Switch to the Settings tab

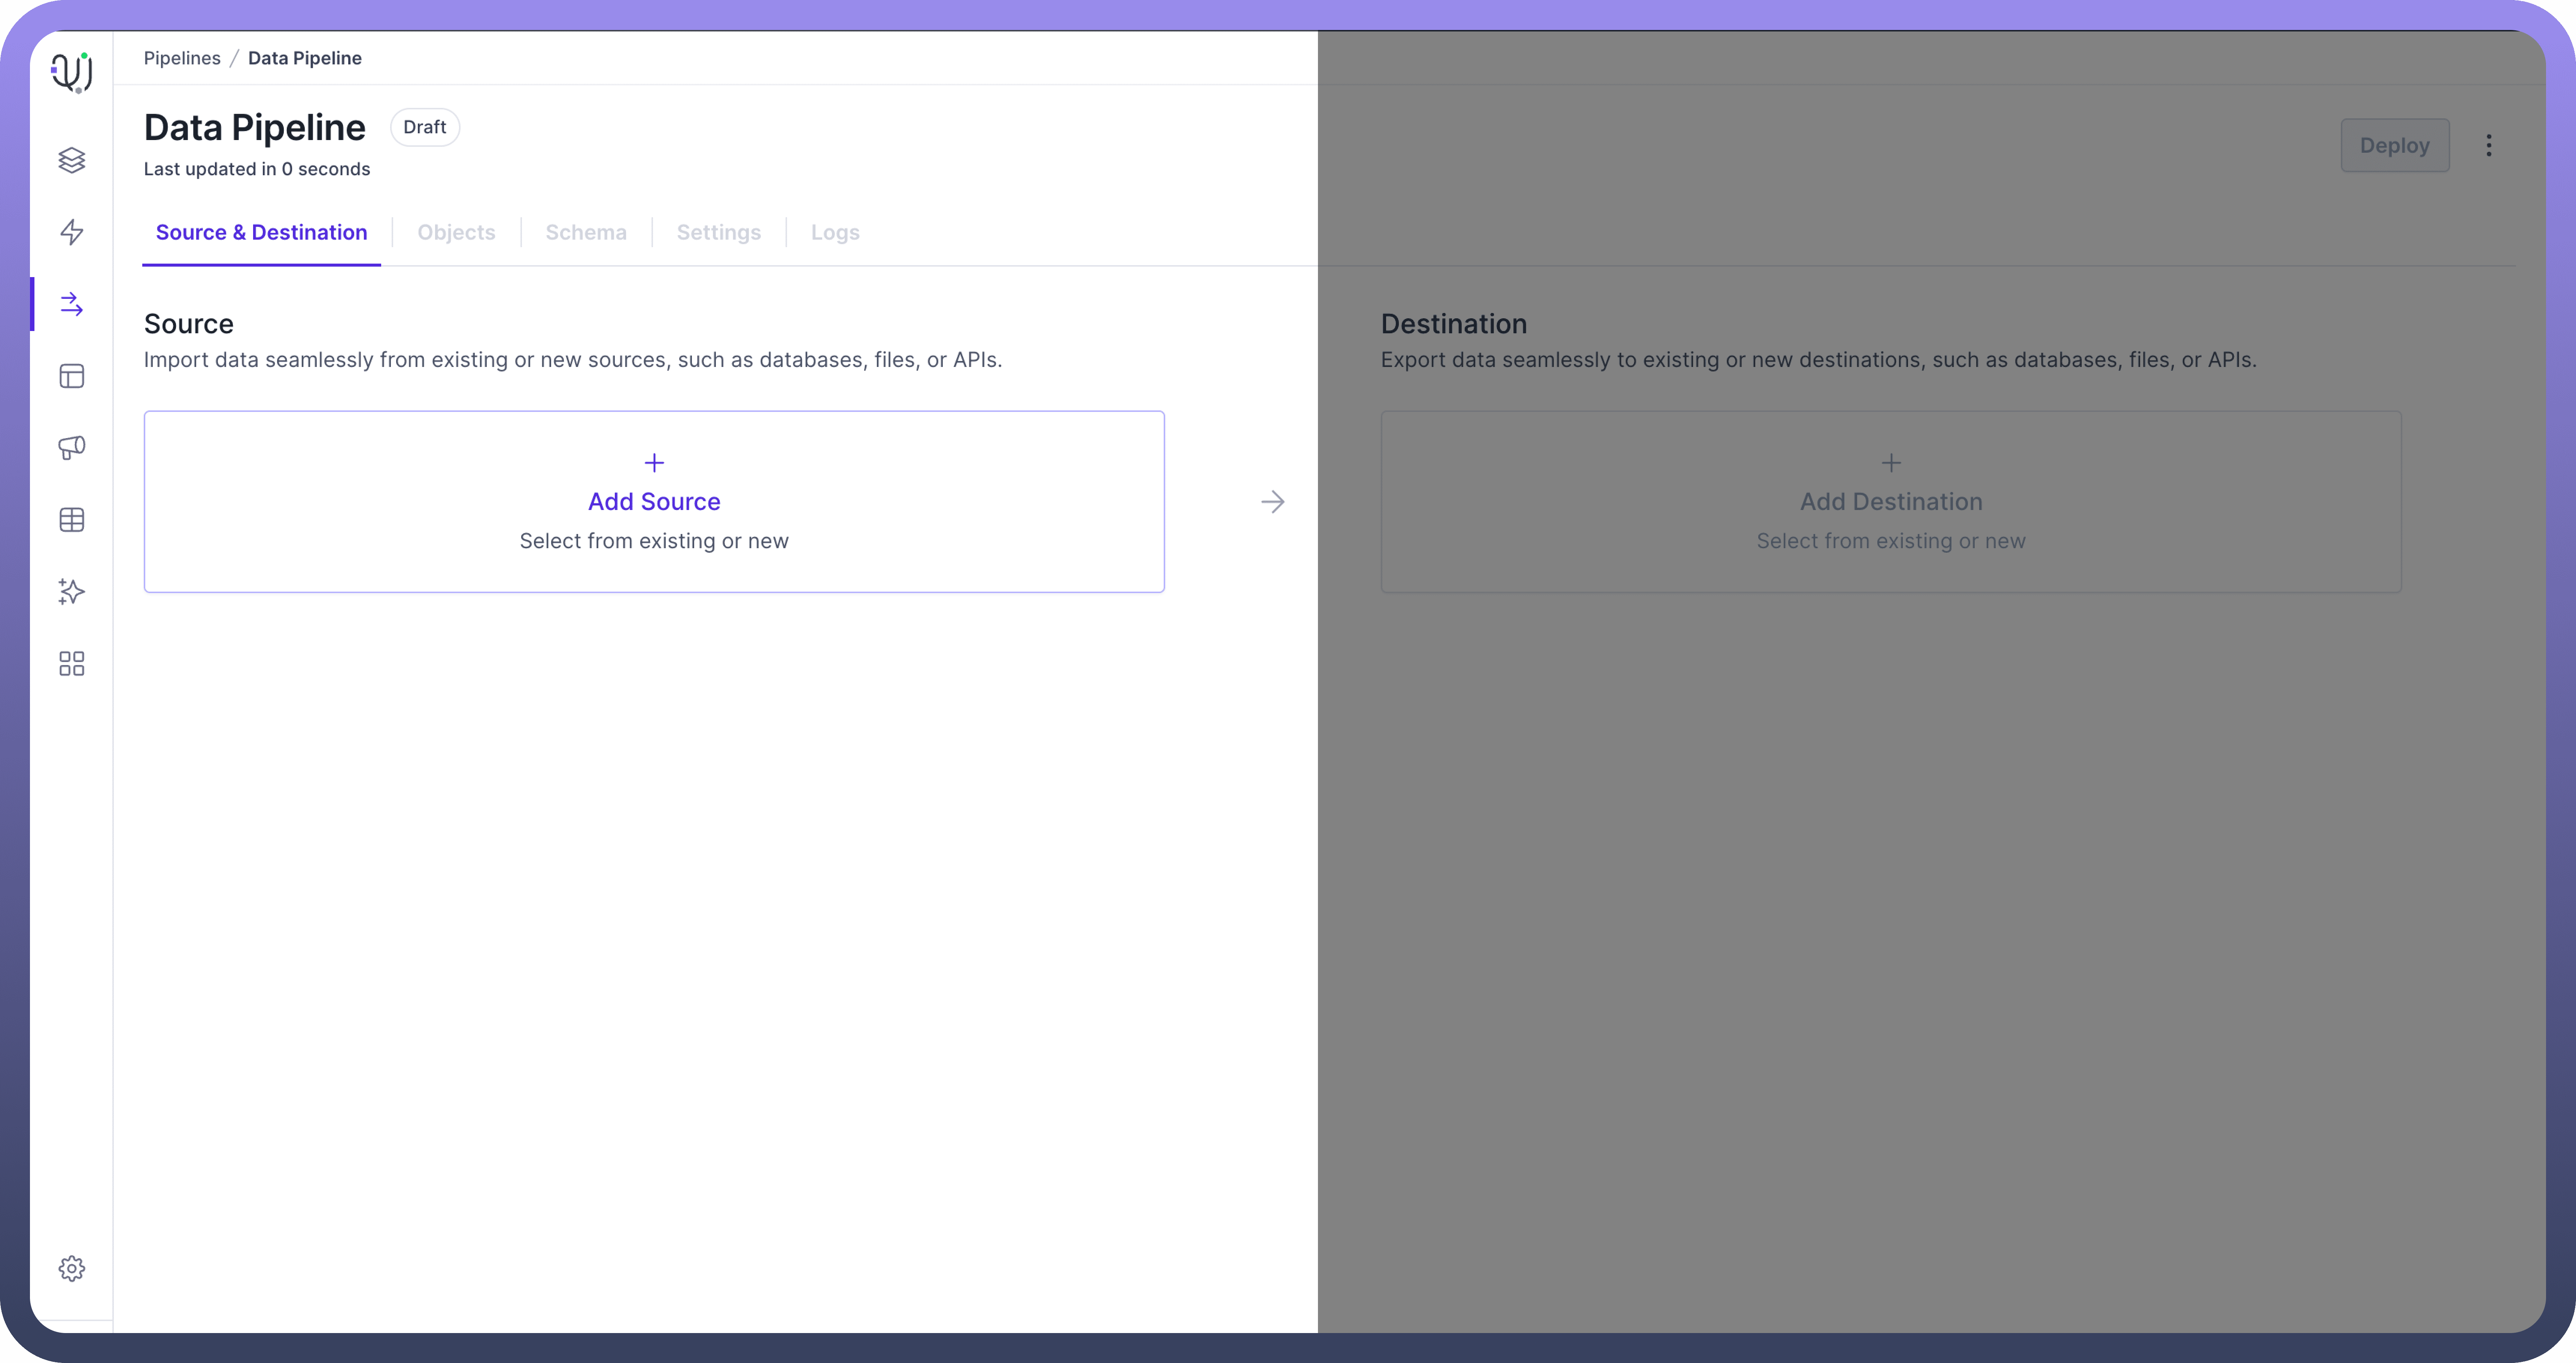pyautogui.click(x=718, y=232)
